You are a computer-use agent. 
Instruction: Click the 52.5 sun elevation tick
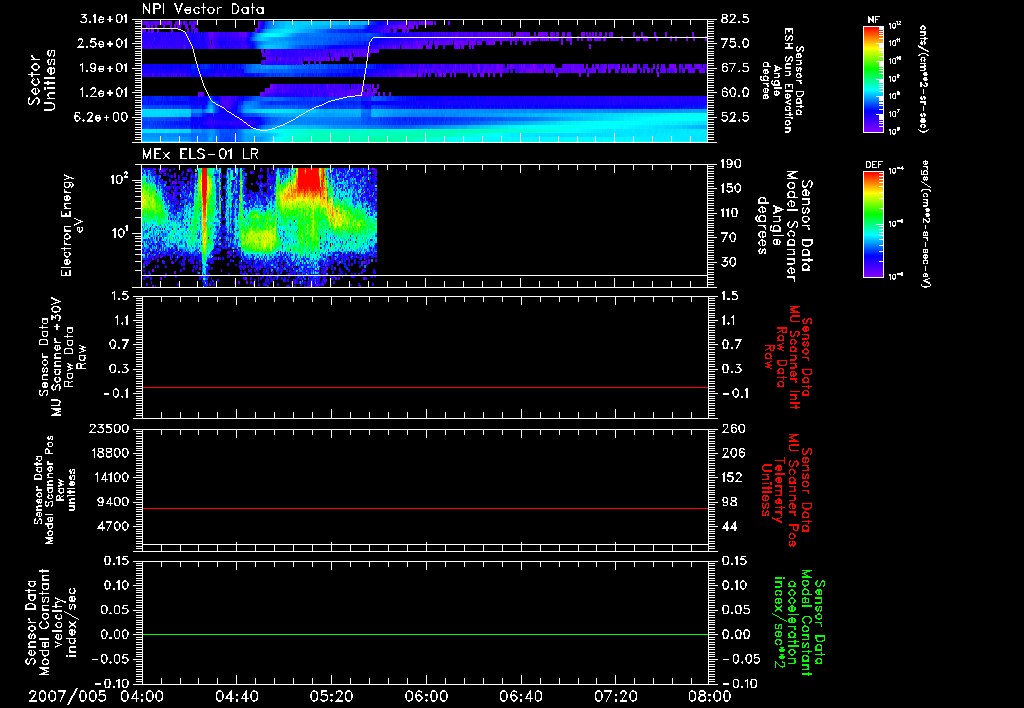coord(735,117)
